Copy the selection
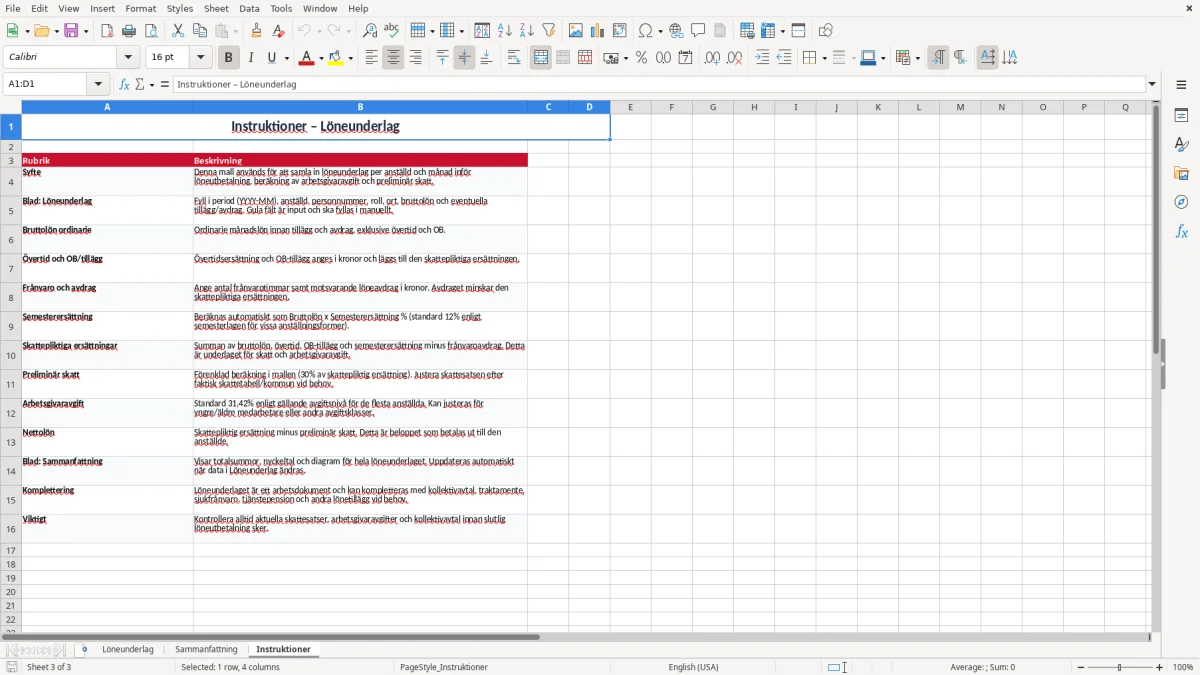This screenshot has width=1200, height=675. click(x=198, y=31)
